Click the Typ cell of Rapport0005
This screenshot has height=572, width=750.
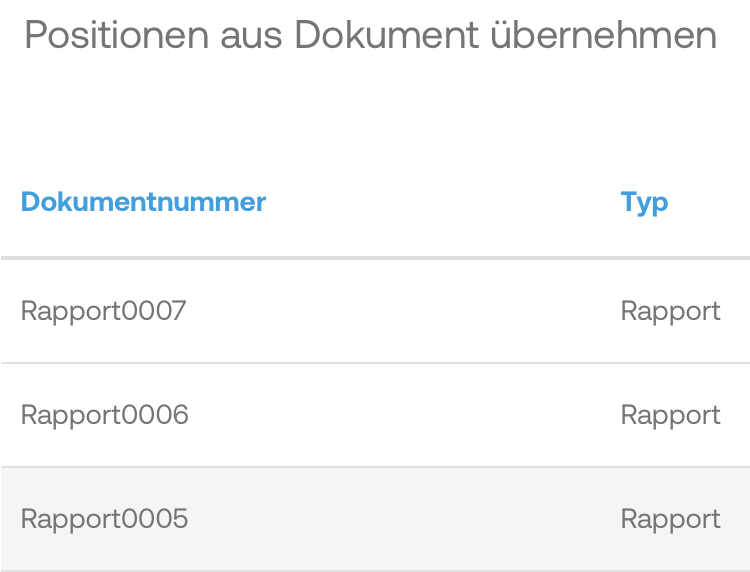[670, 519]
